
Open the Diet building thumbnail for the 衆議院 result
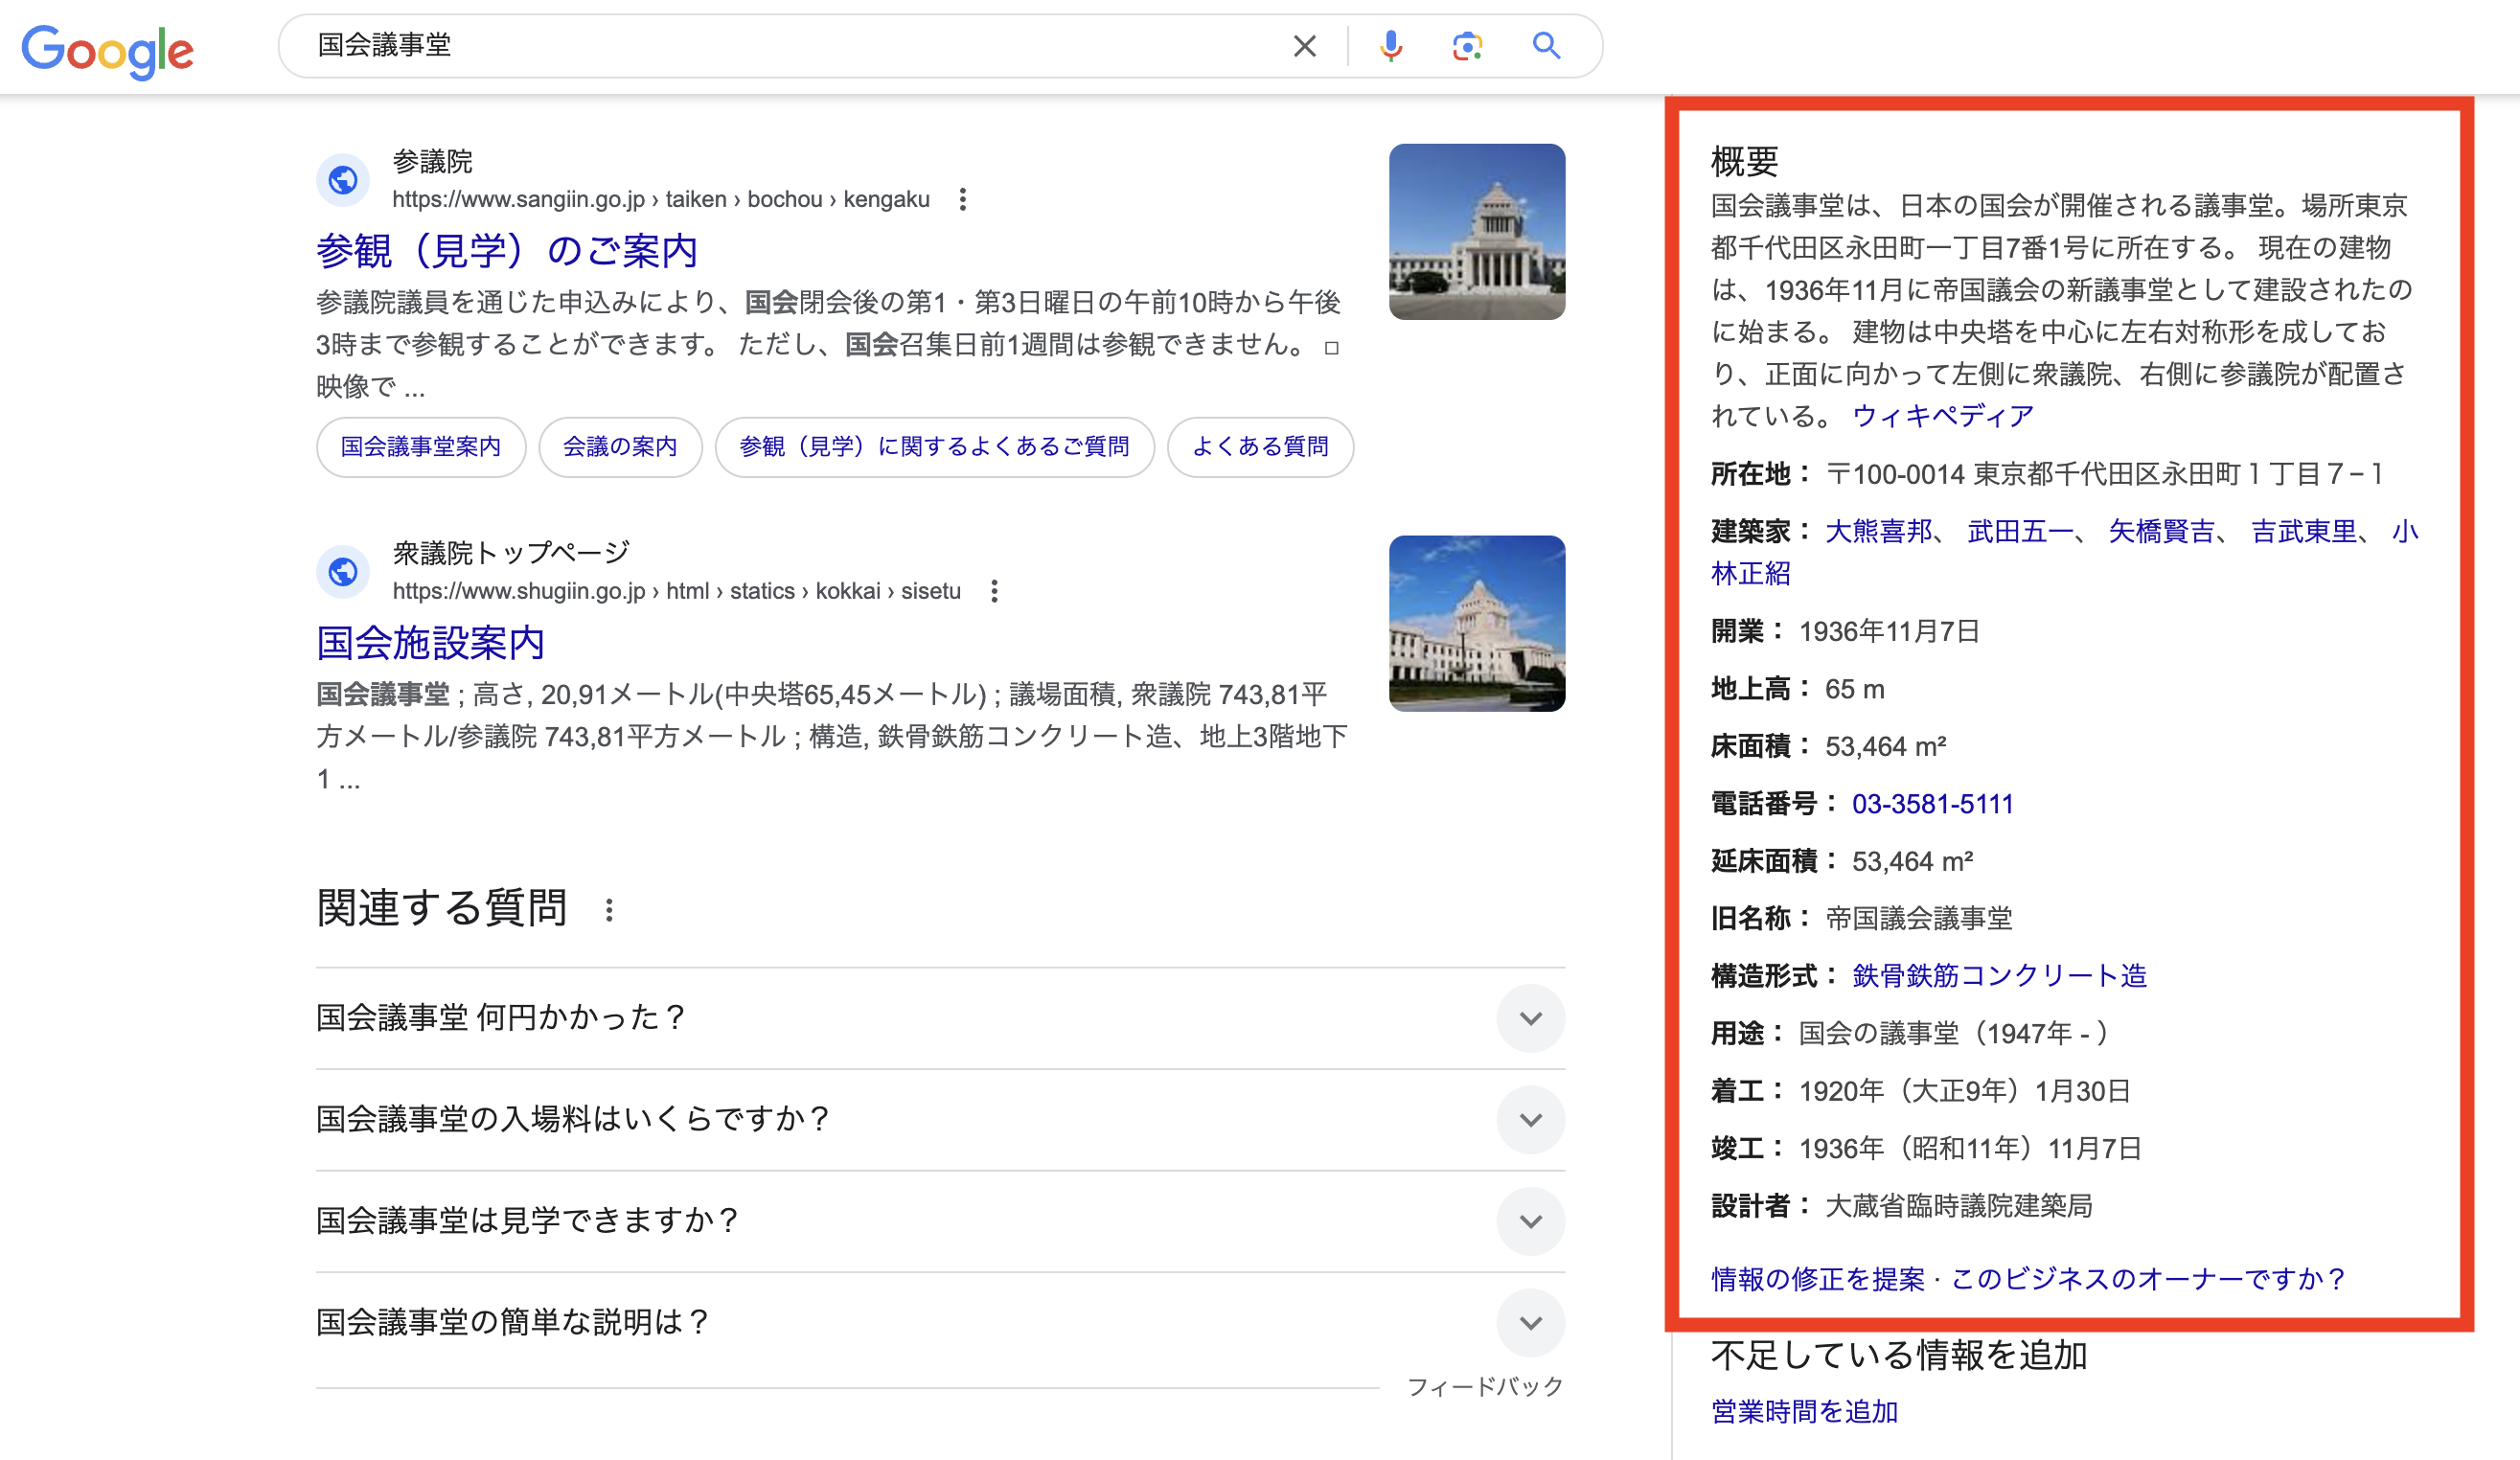pos(1476,624)
